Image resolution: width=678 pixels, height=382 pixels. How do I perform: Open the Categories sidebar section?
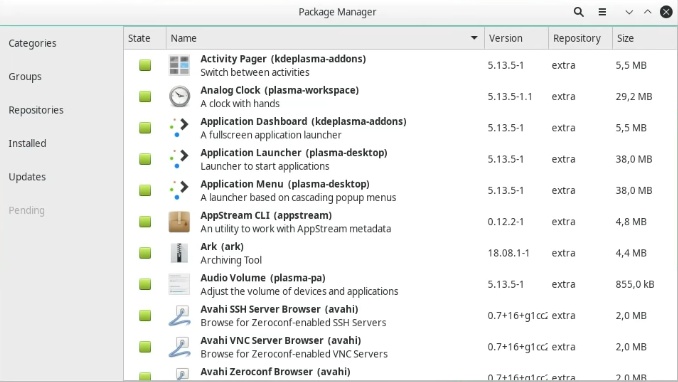[x=32, y=43]
